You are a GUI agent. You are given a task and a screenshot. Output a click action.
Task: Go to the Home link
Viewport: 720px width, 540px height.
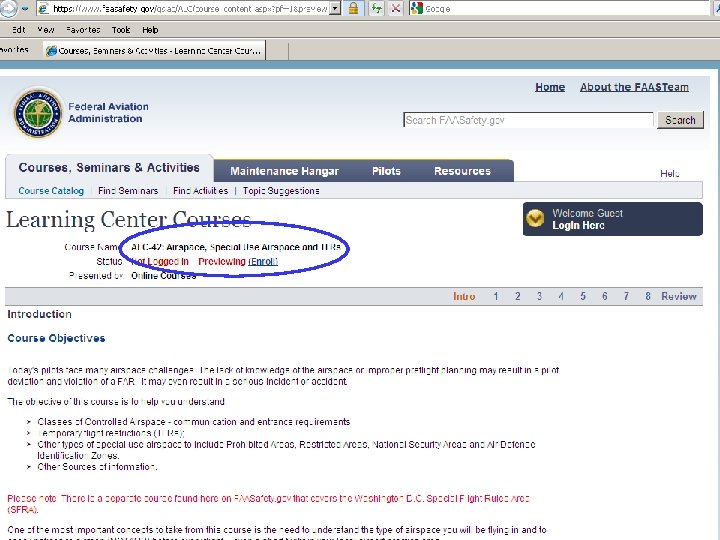550,87
